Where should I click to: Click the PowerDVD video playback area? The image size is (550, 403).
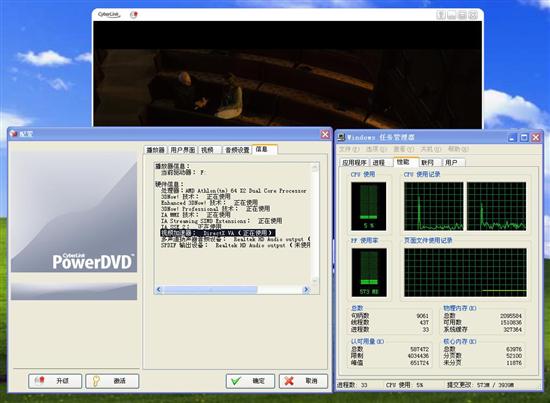(288, 74)
